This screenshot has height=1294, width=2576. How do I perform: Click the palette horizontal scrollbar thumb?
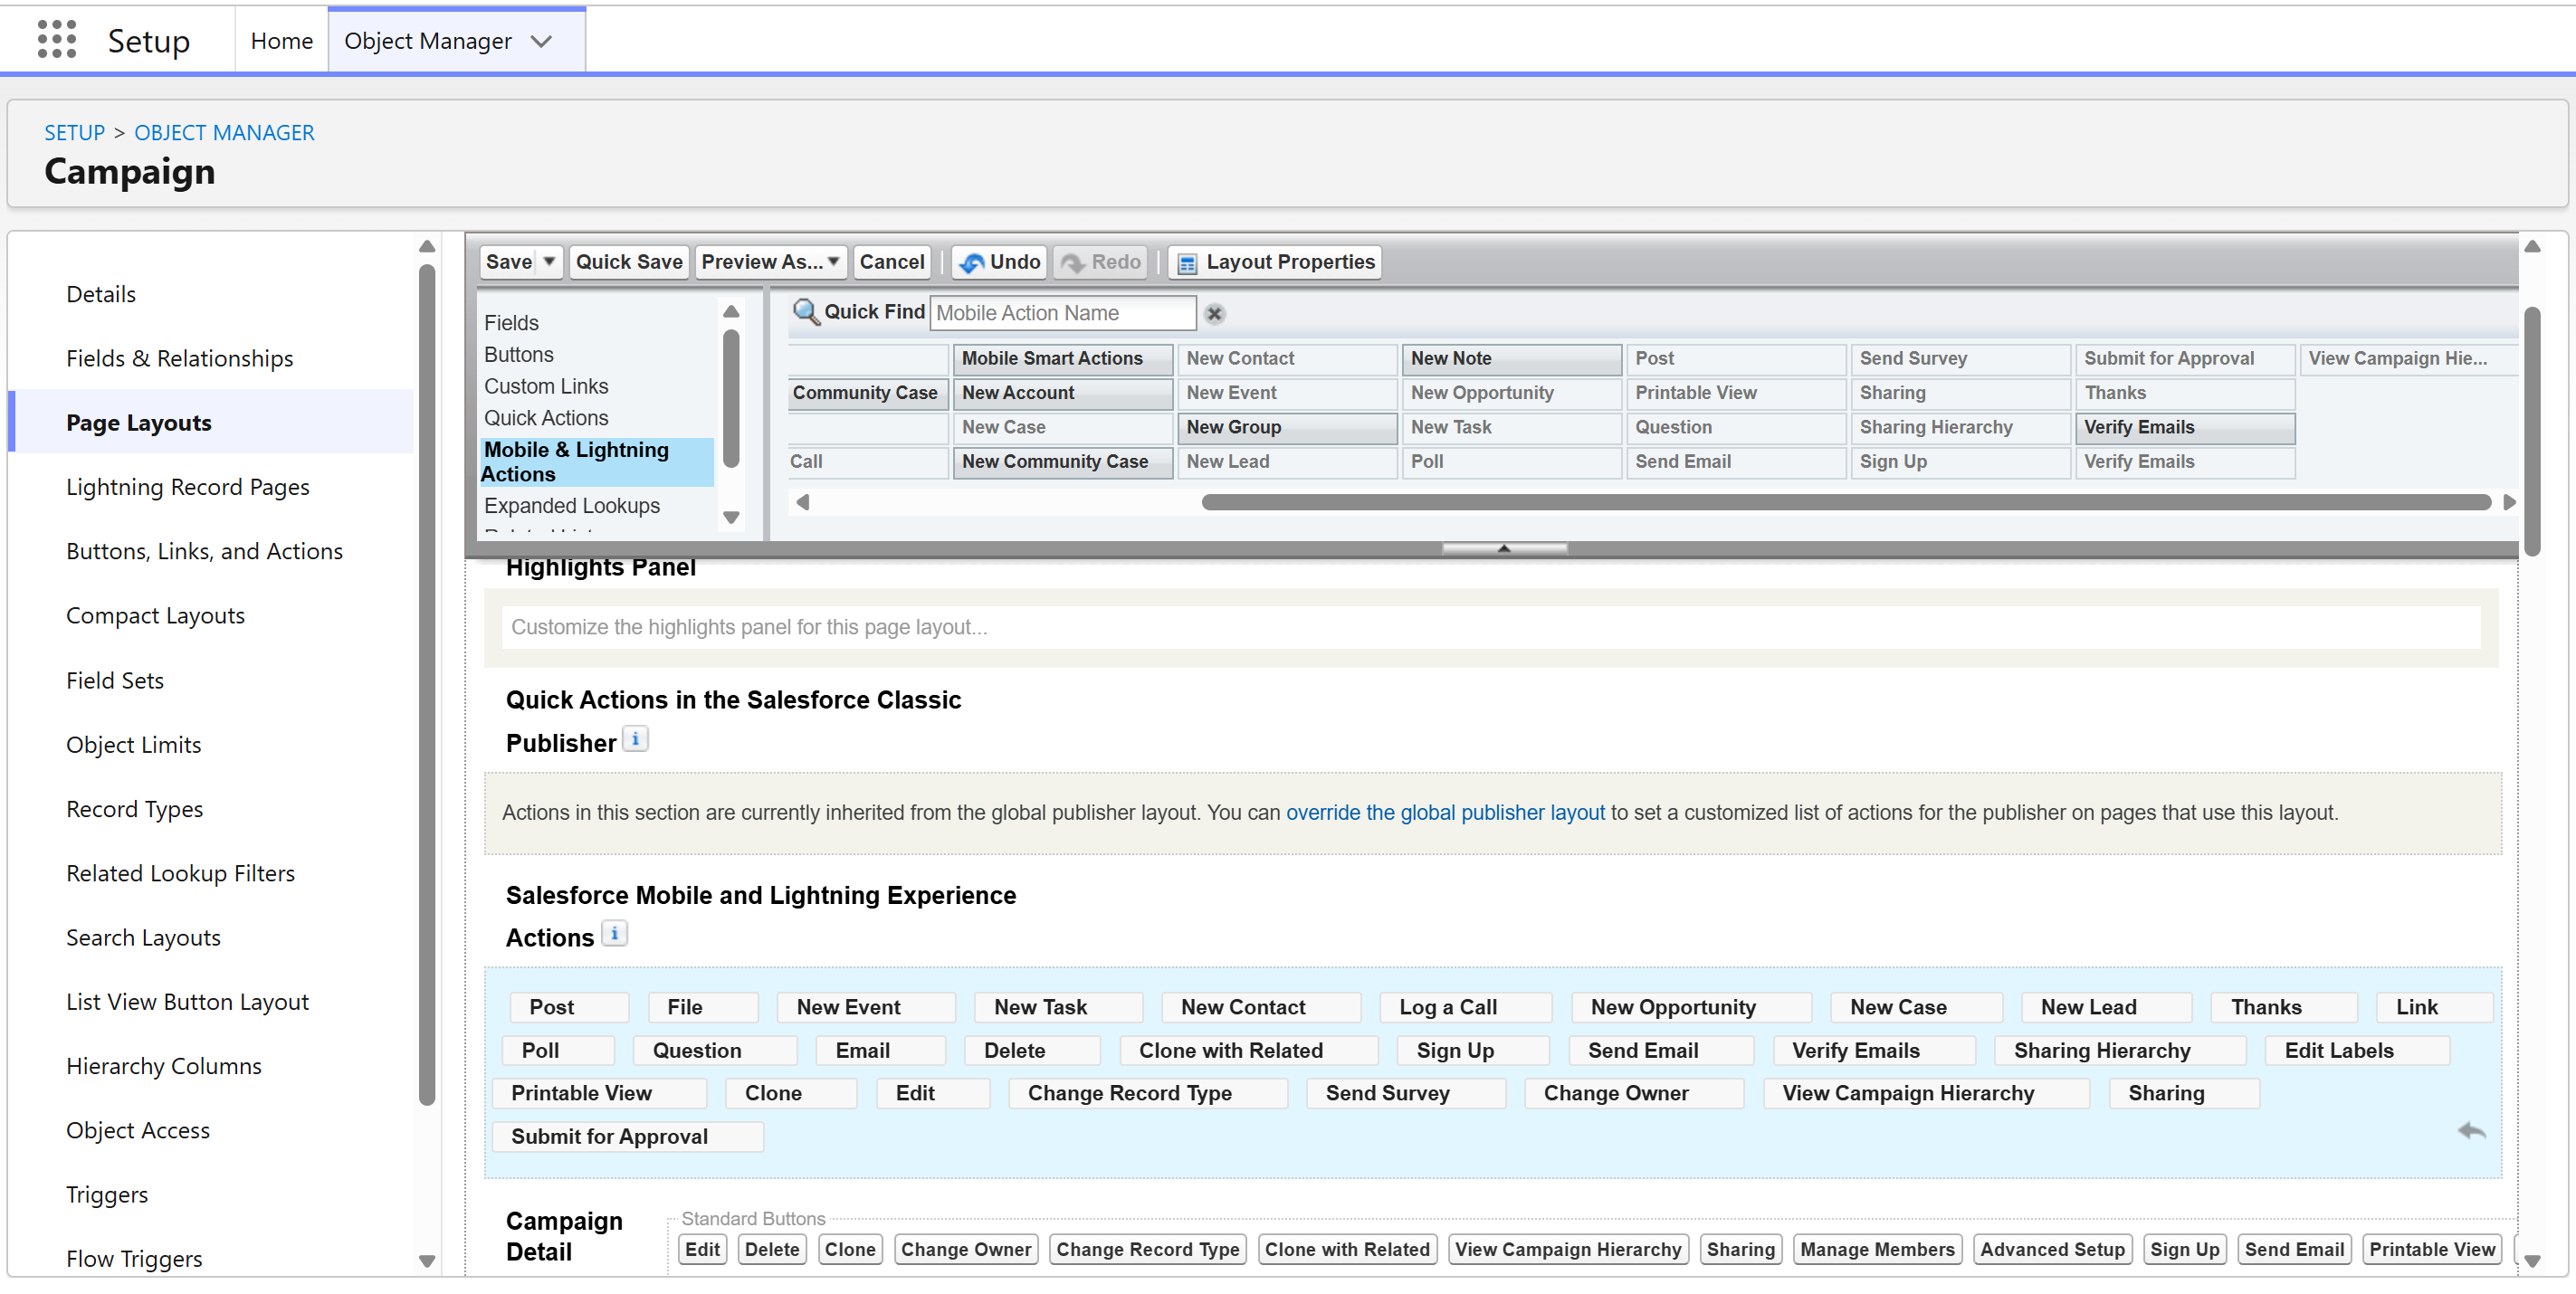(x=1846, y=502)
